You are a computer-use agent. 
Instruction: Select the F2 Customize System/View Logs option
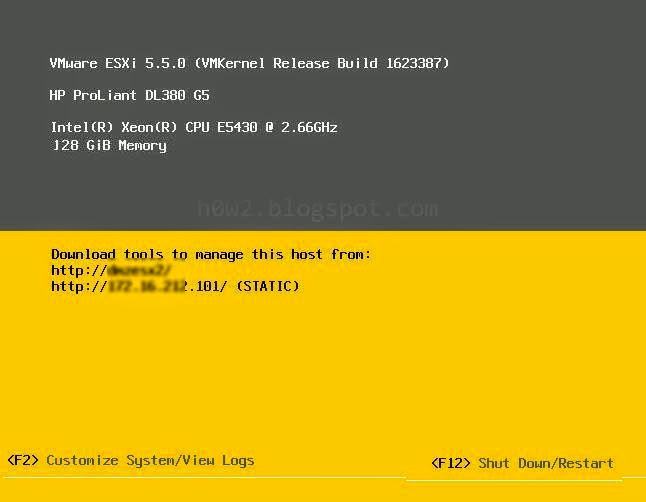pos(131,460)
